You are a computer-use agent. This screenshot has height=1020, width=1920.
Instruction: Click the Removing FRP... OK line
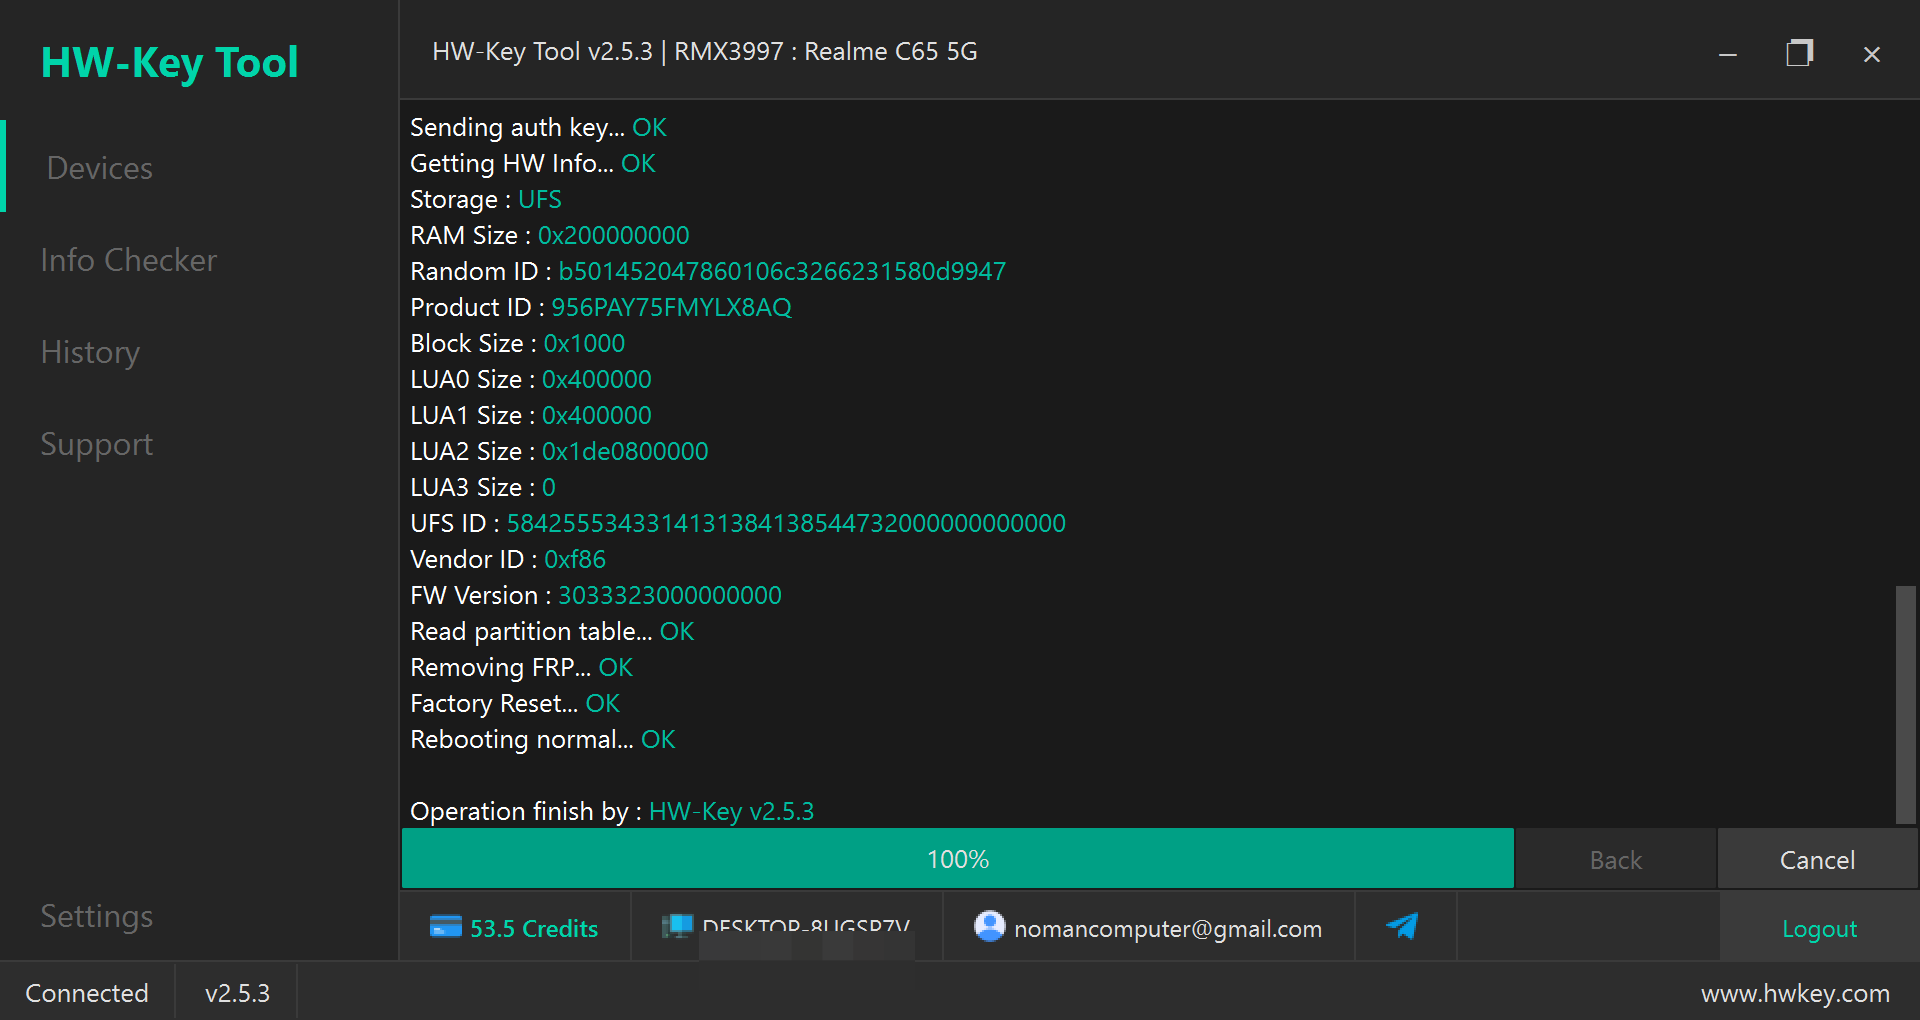(521, 667)
